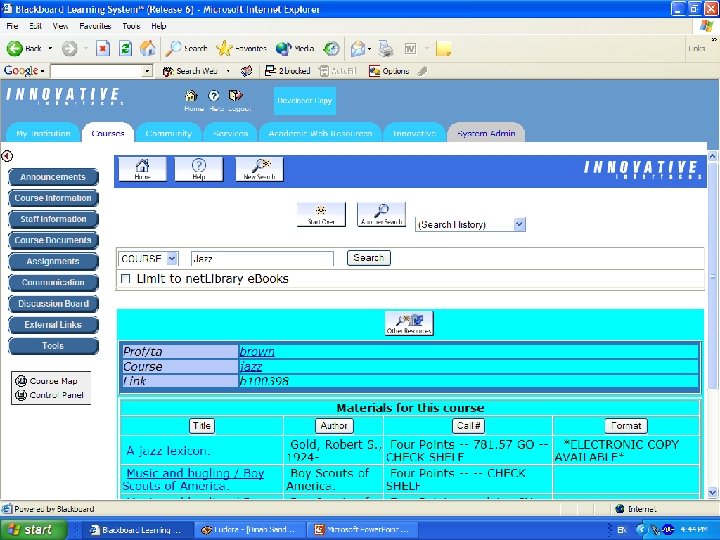
Task: Click the Home icon in catalog toolbar
Action: 142,169
